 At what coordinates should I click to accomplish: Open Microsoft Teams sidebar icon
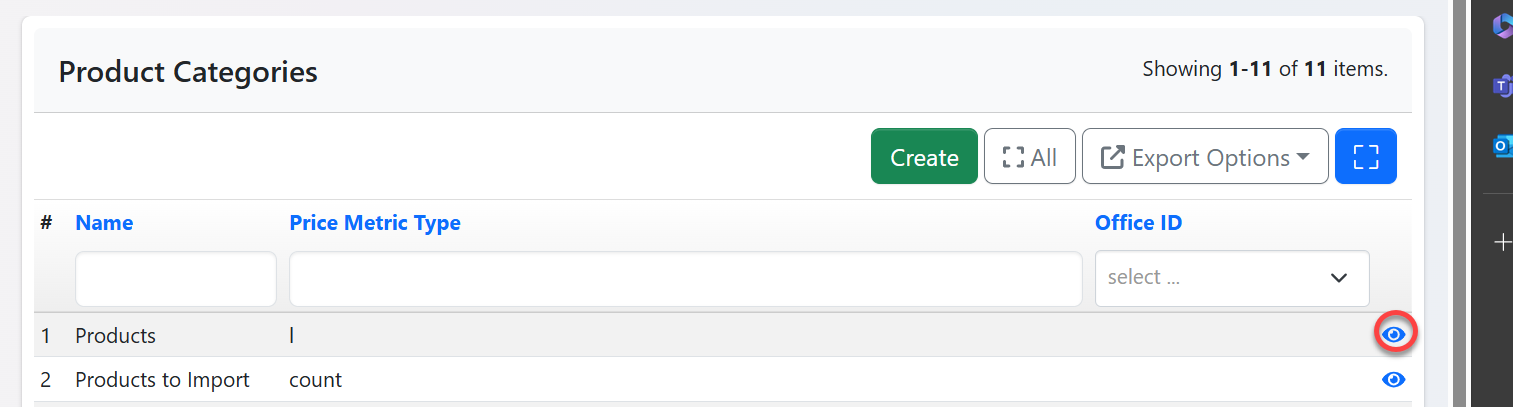[1502, 86]
